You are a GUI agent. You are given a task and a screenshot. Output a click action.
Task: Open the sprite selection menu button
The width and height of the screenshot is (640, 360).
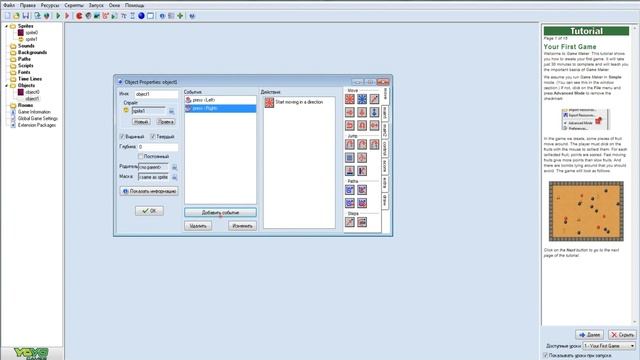tap(171, 111)
